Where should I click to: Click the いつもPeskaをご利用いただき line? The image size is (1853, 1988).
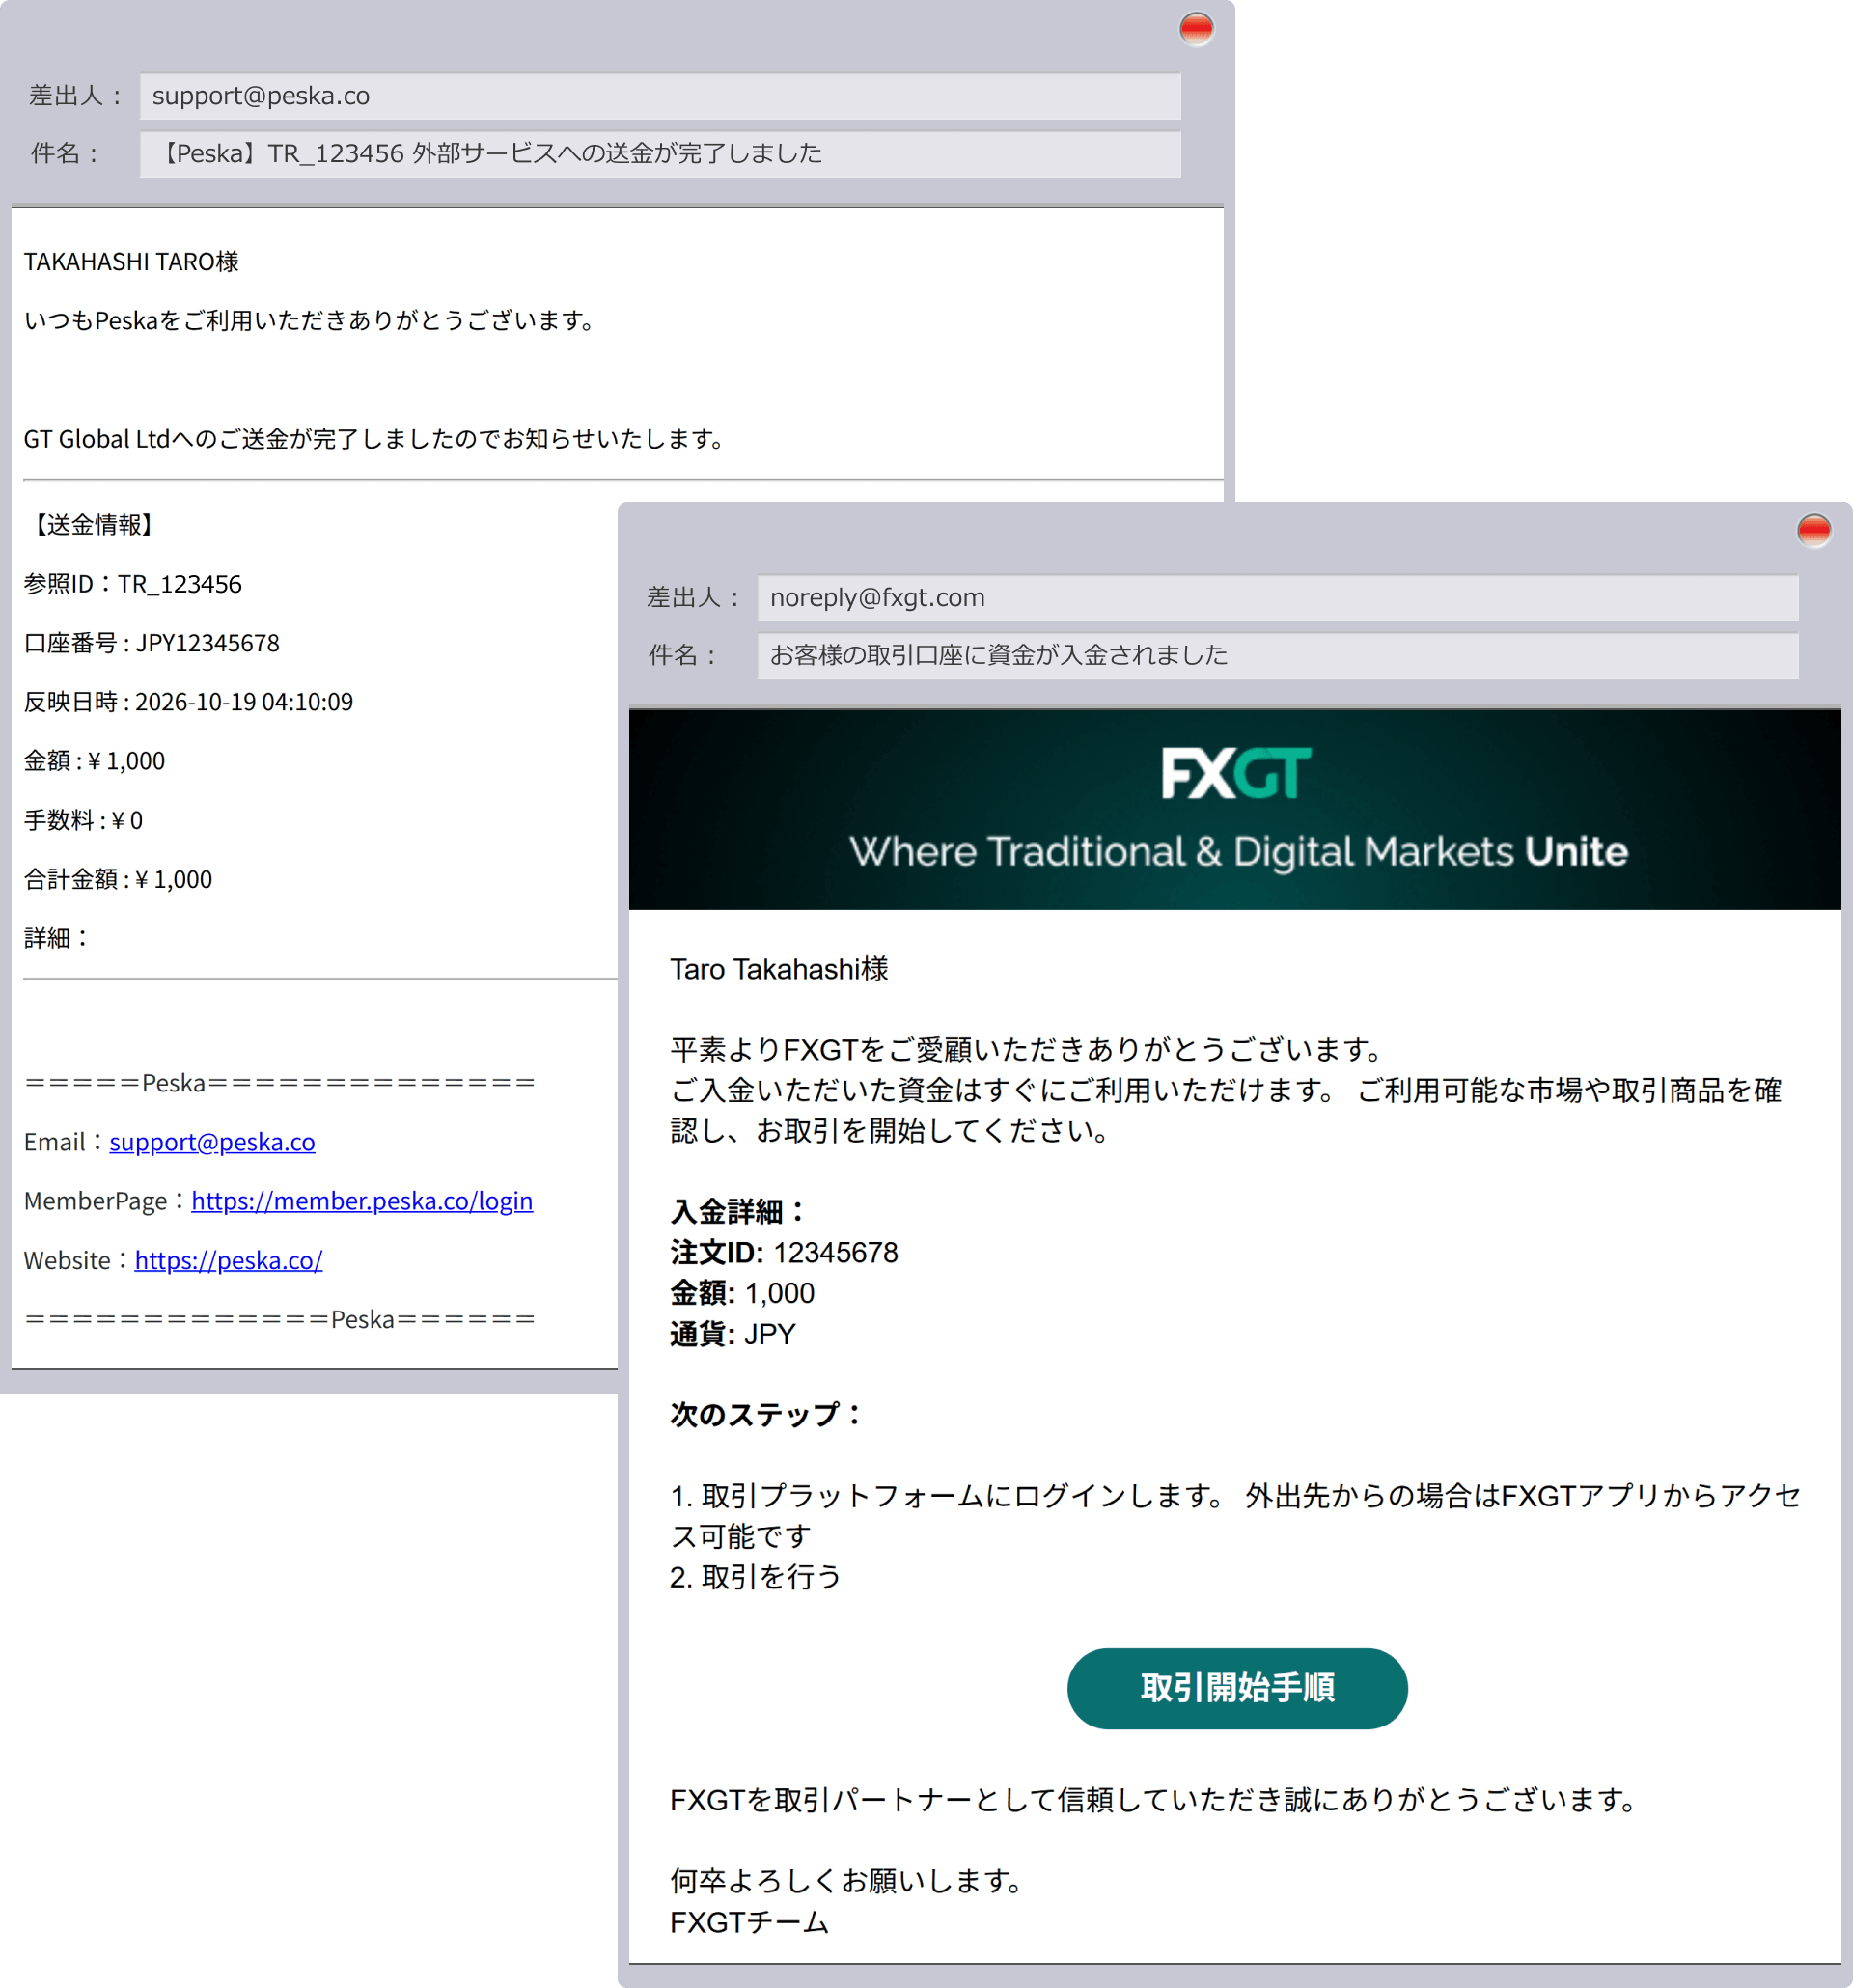(x=311, y=321)
